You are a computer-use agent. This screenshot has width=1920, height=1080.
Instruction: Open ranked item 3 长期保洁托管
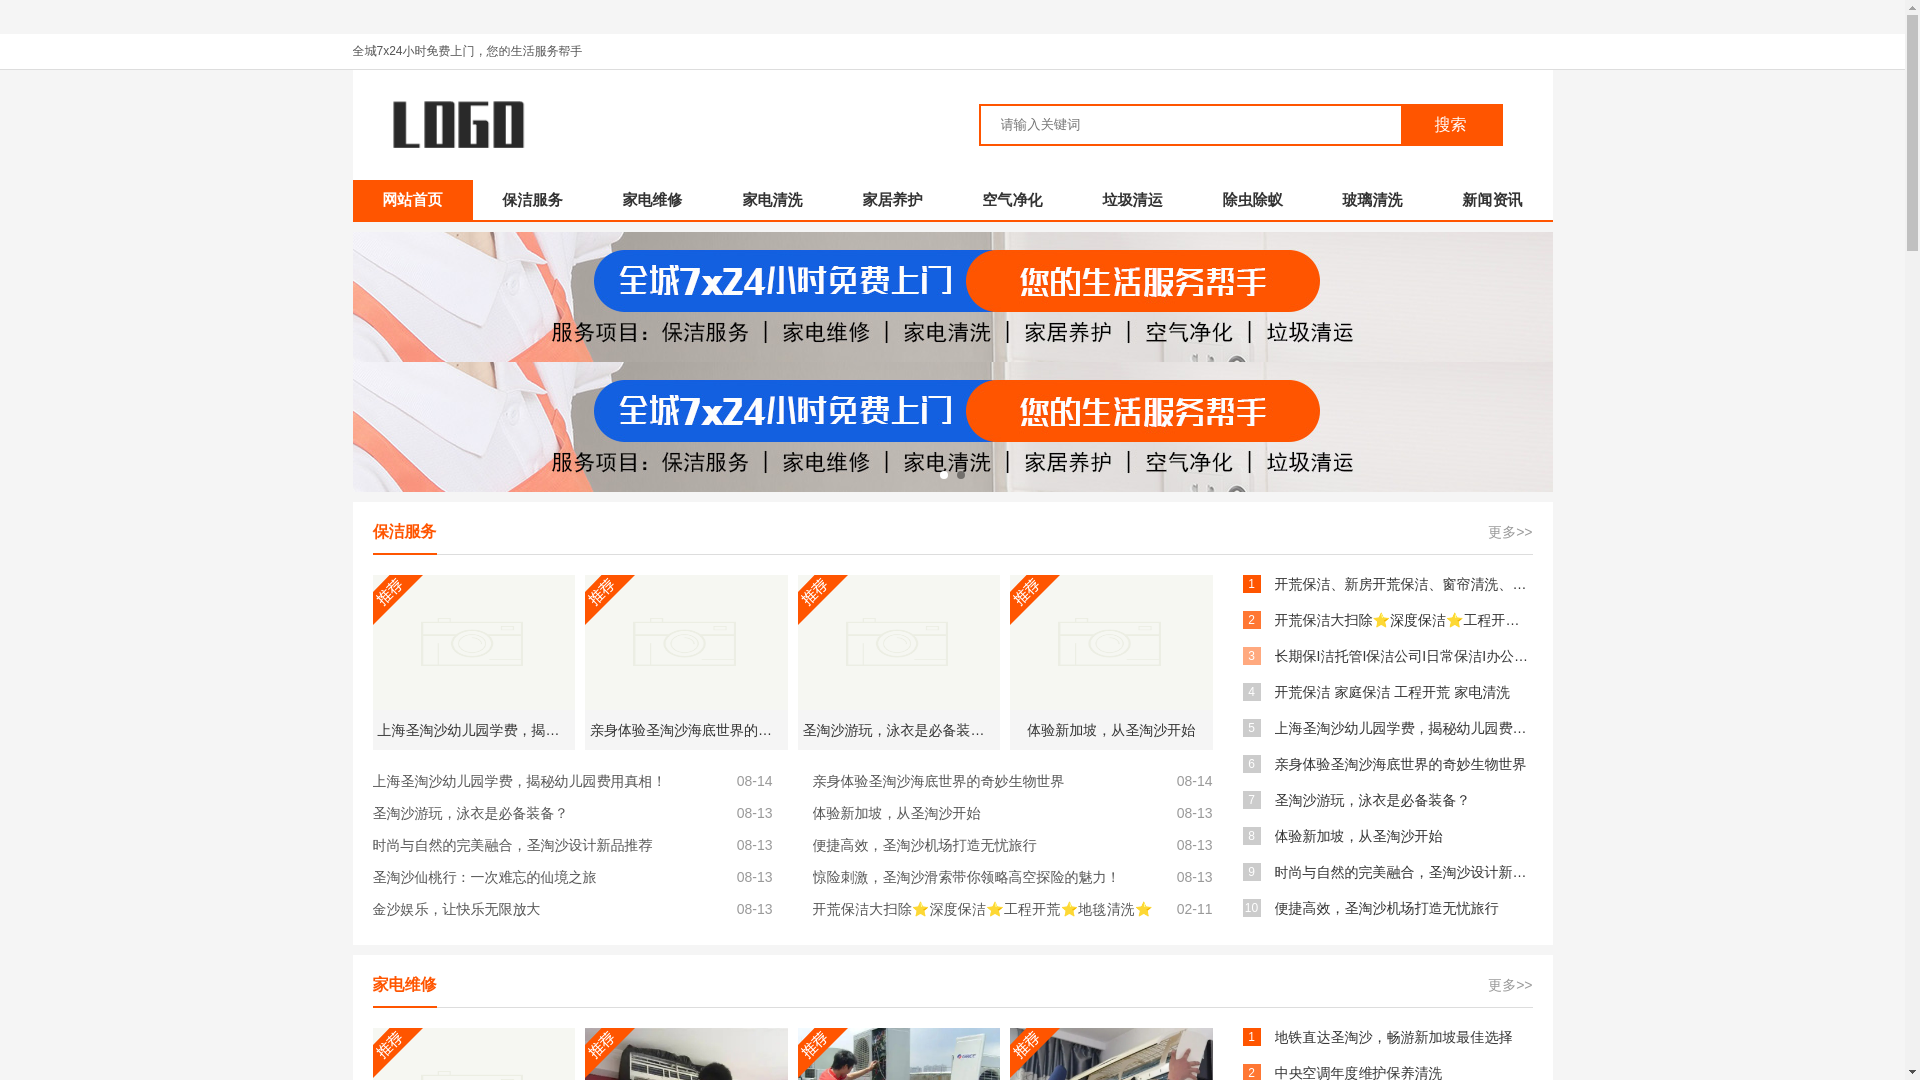point(1401,656)
